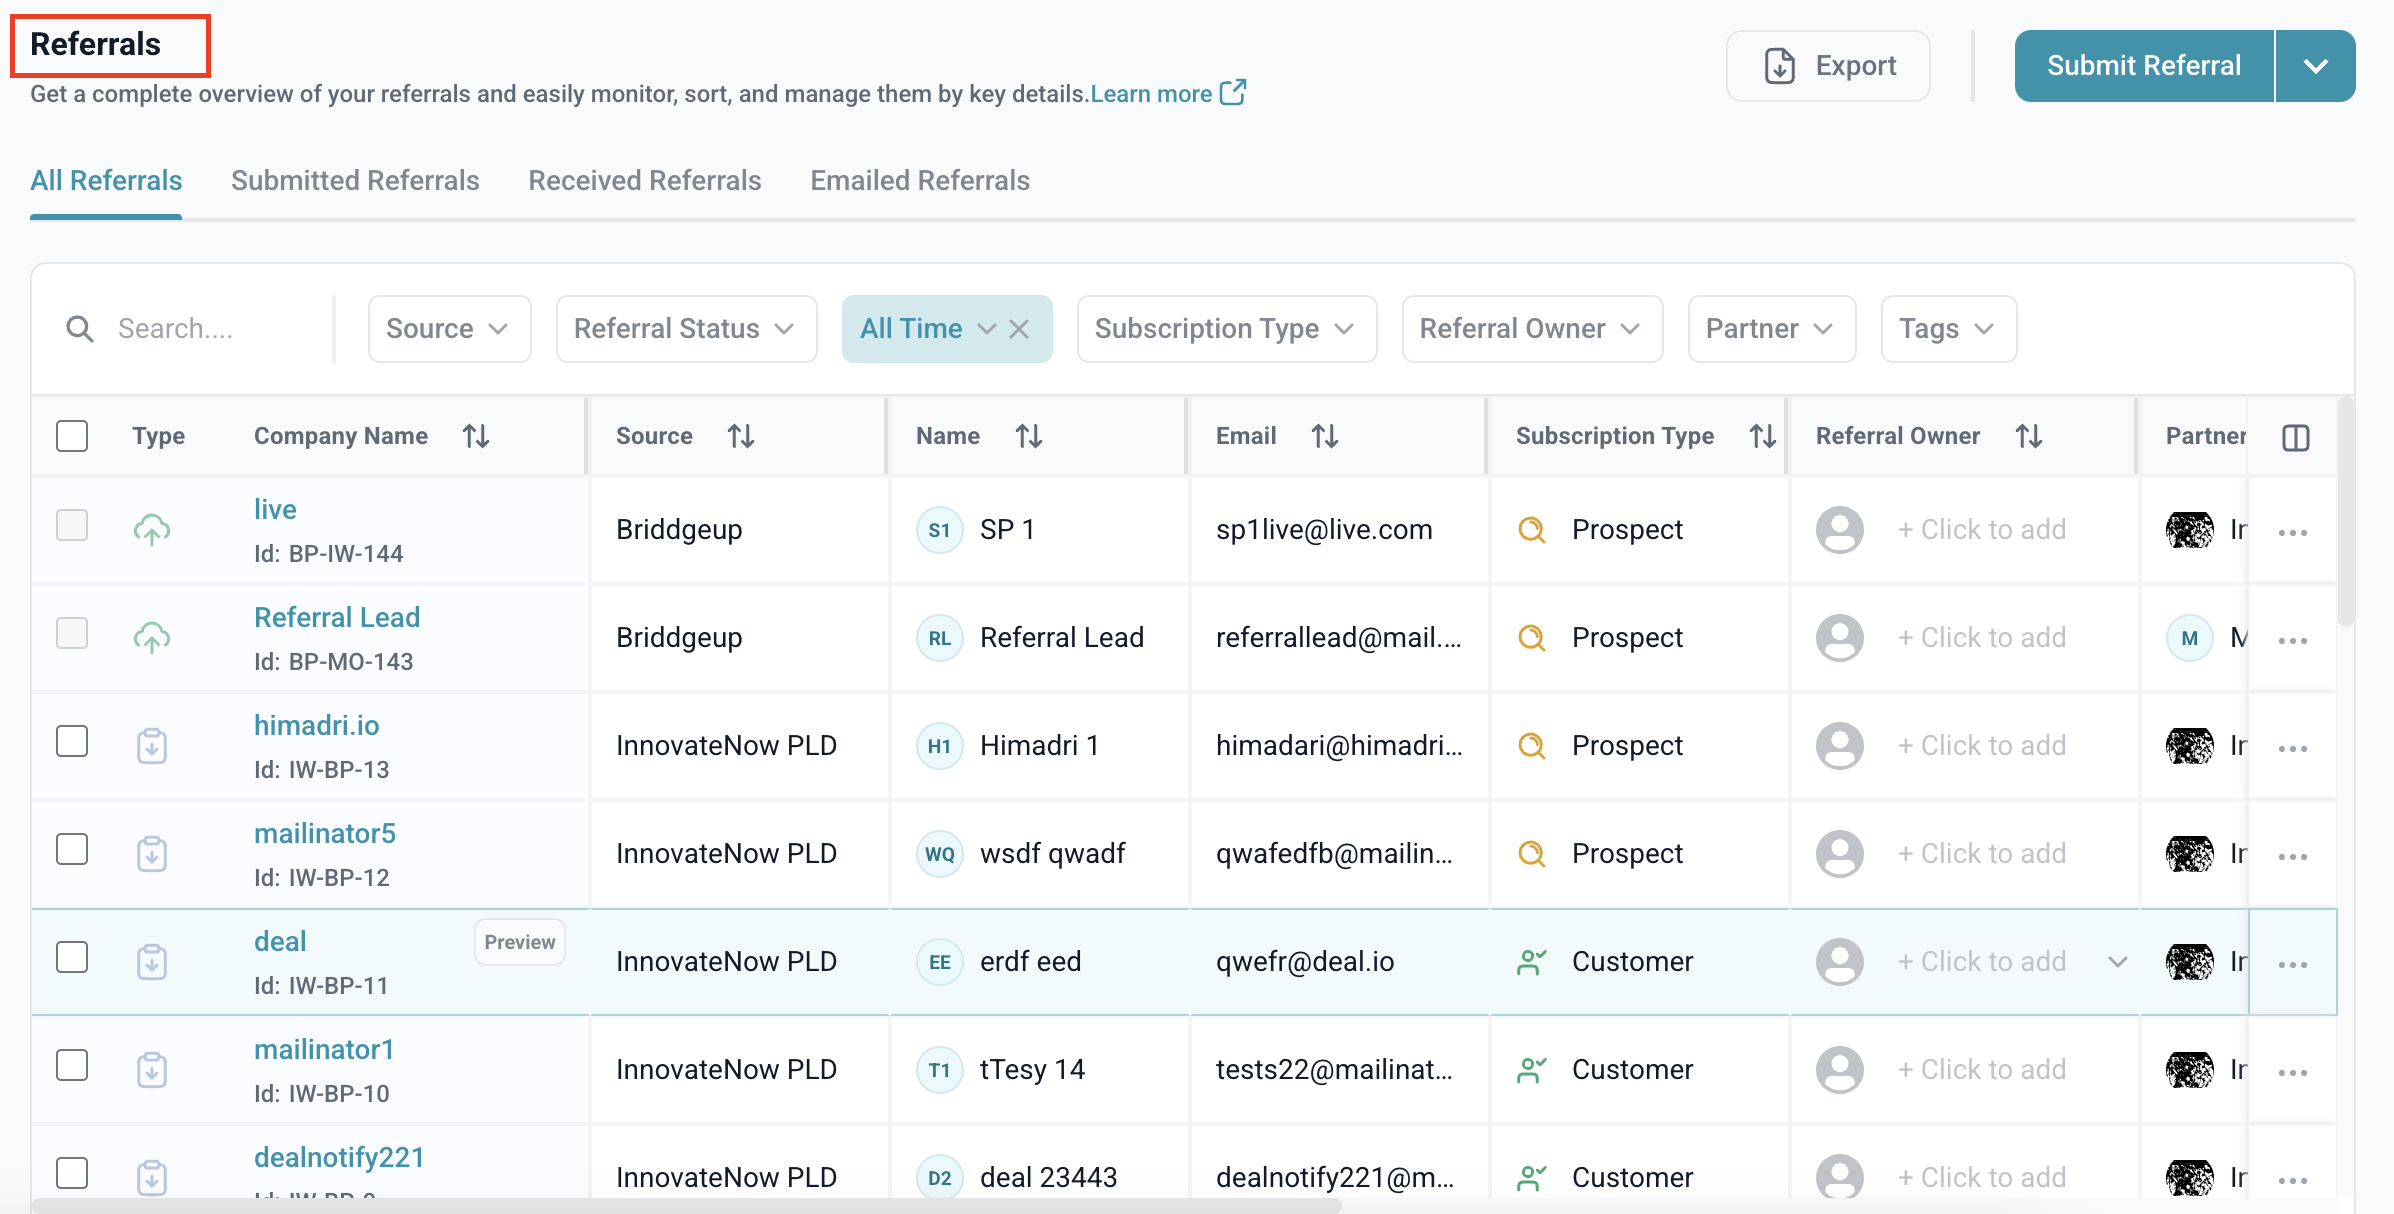The width and height of the screenshot is (2394, 1214).
Task: Open the Referral Status filter dropdown
Action: [686, 329]
